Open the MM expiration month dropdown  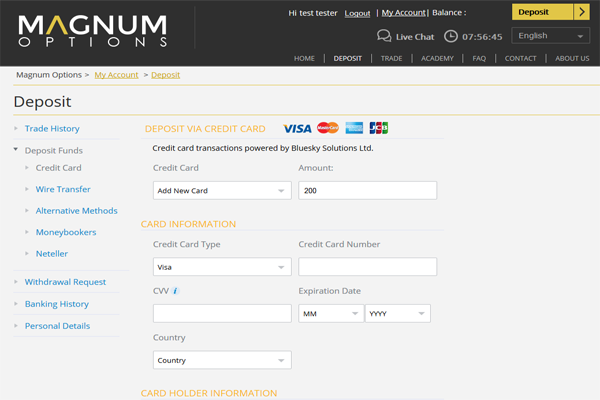tap(331, 313)
